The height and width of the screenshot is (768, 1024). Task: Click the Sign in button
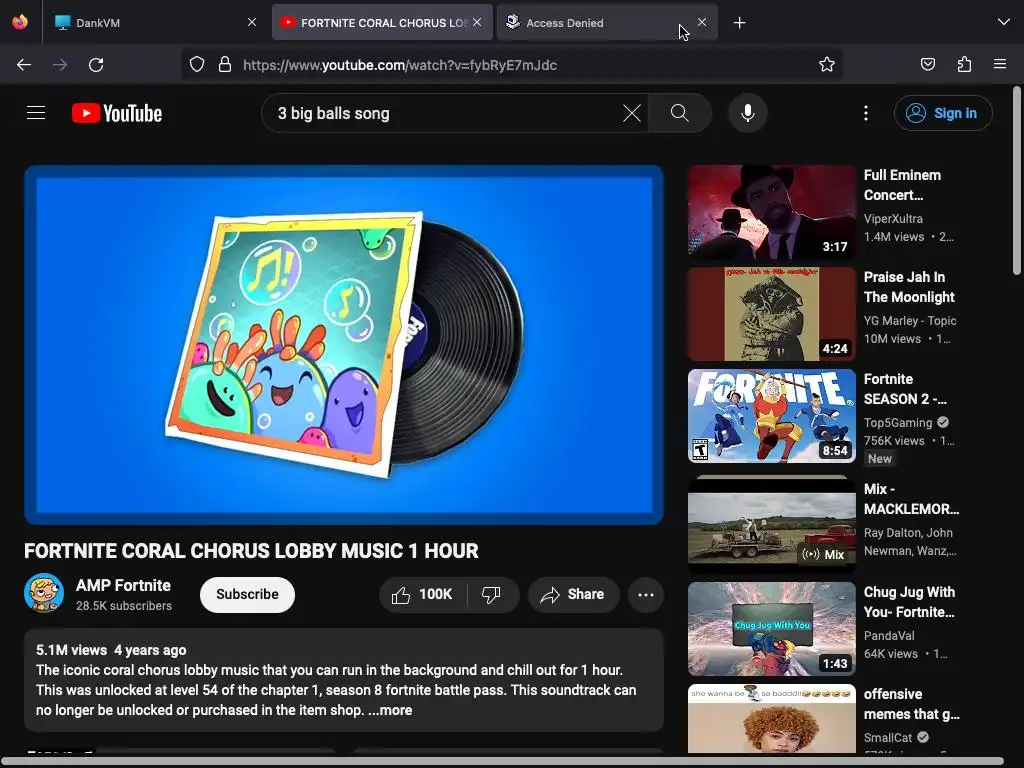tap(943, 113)
